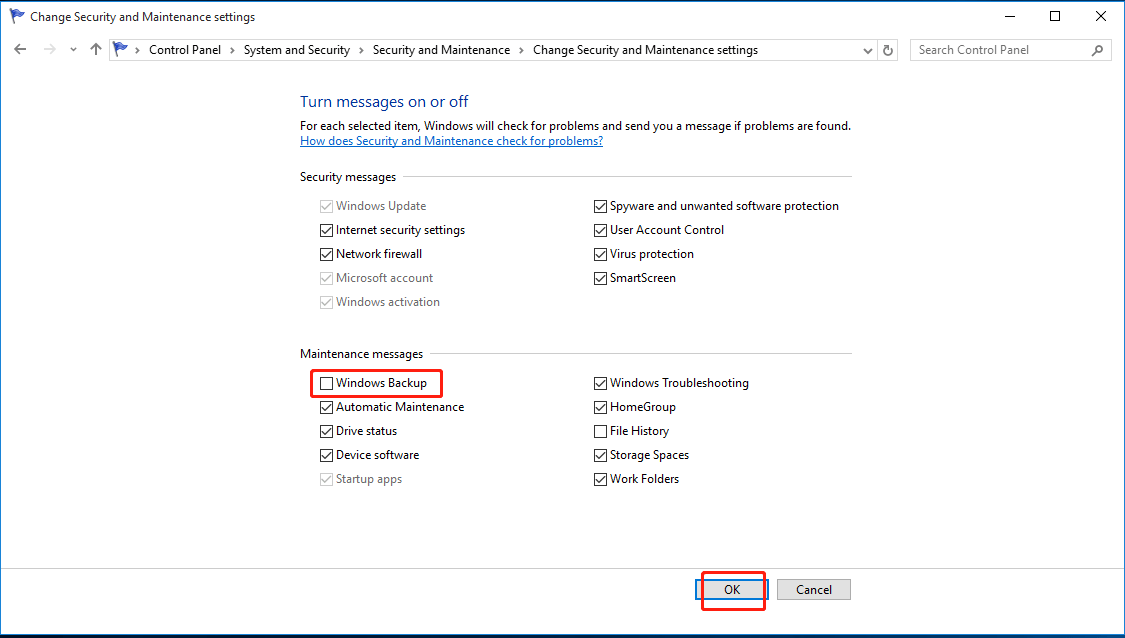Open the recent pages chevron next to navigation arrows
The image size is (1125, 638).
coord(72,49)
